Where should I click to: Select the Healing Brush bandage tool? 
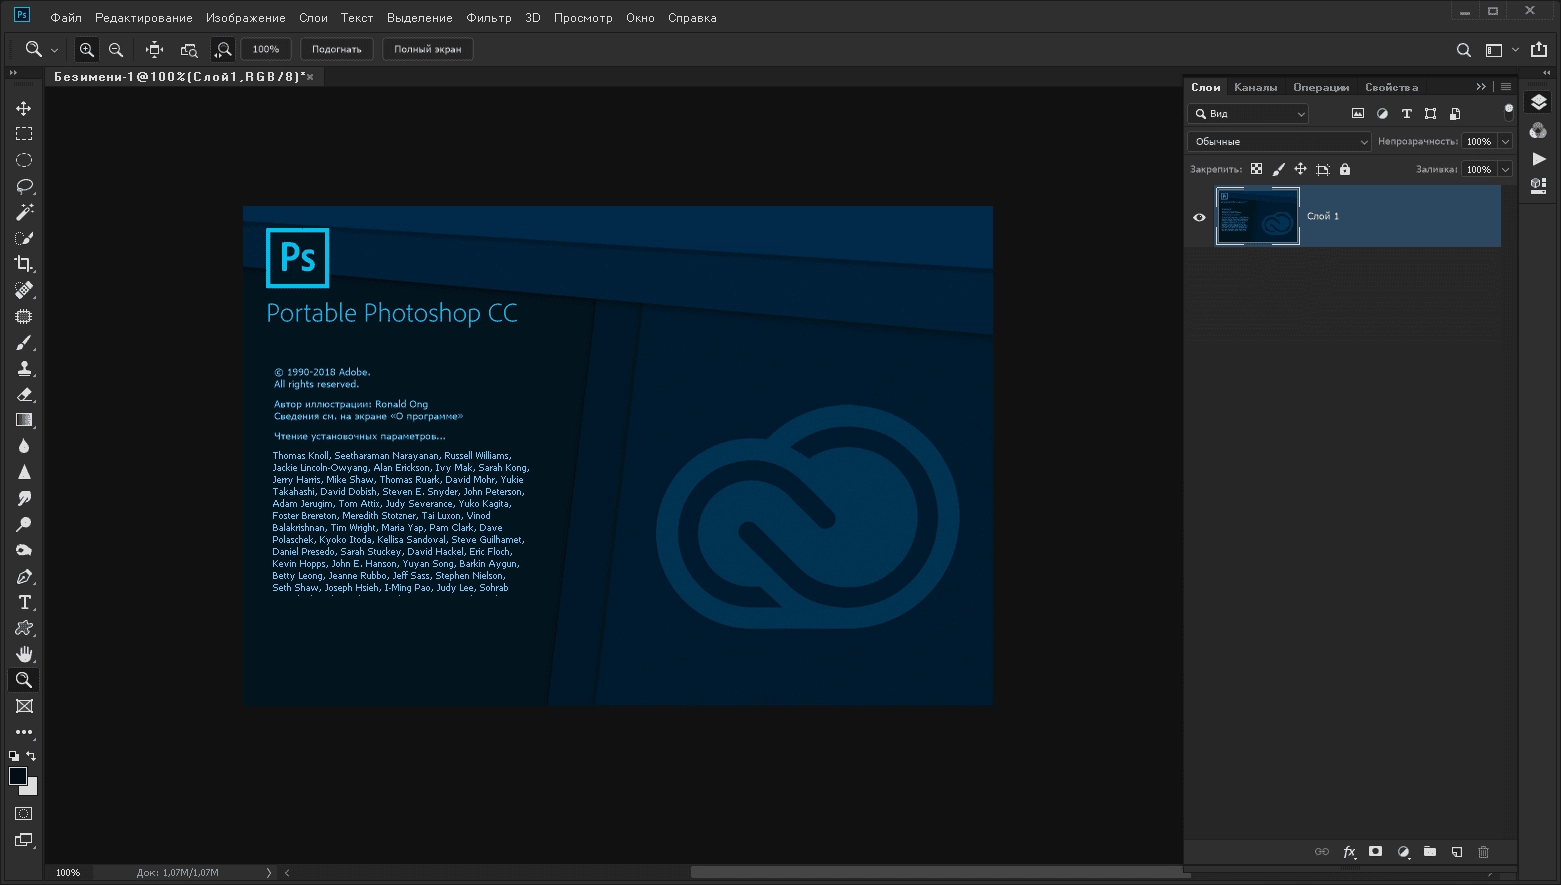click(24, 290)
